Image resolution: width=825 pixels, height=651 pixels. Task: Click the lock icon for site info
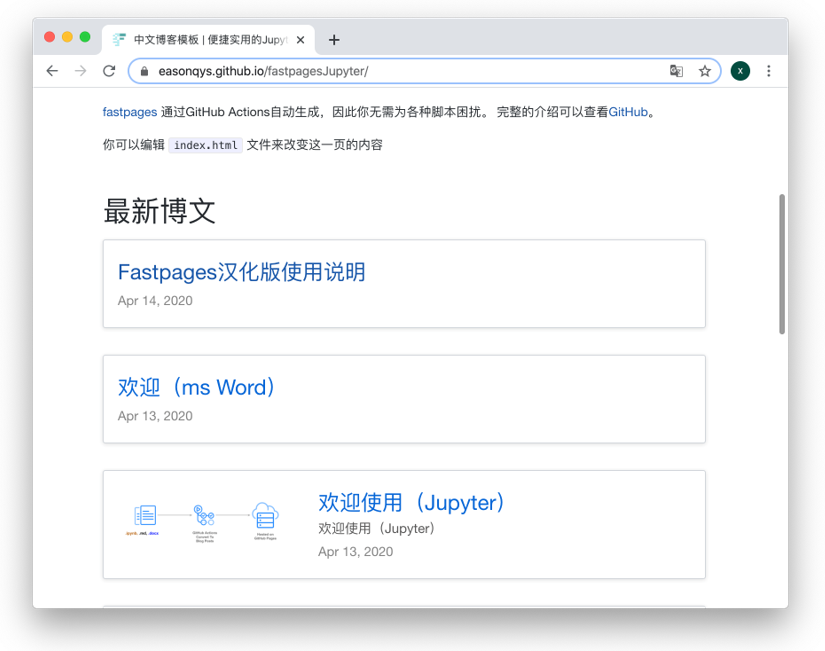tap(144, 71)
